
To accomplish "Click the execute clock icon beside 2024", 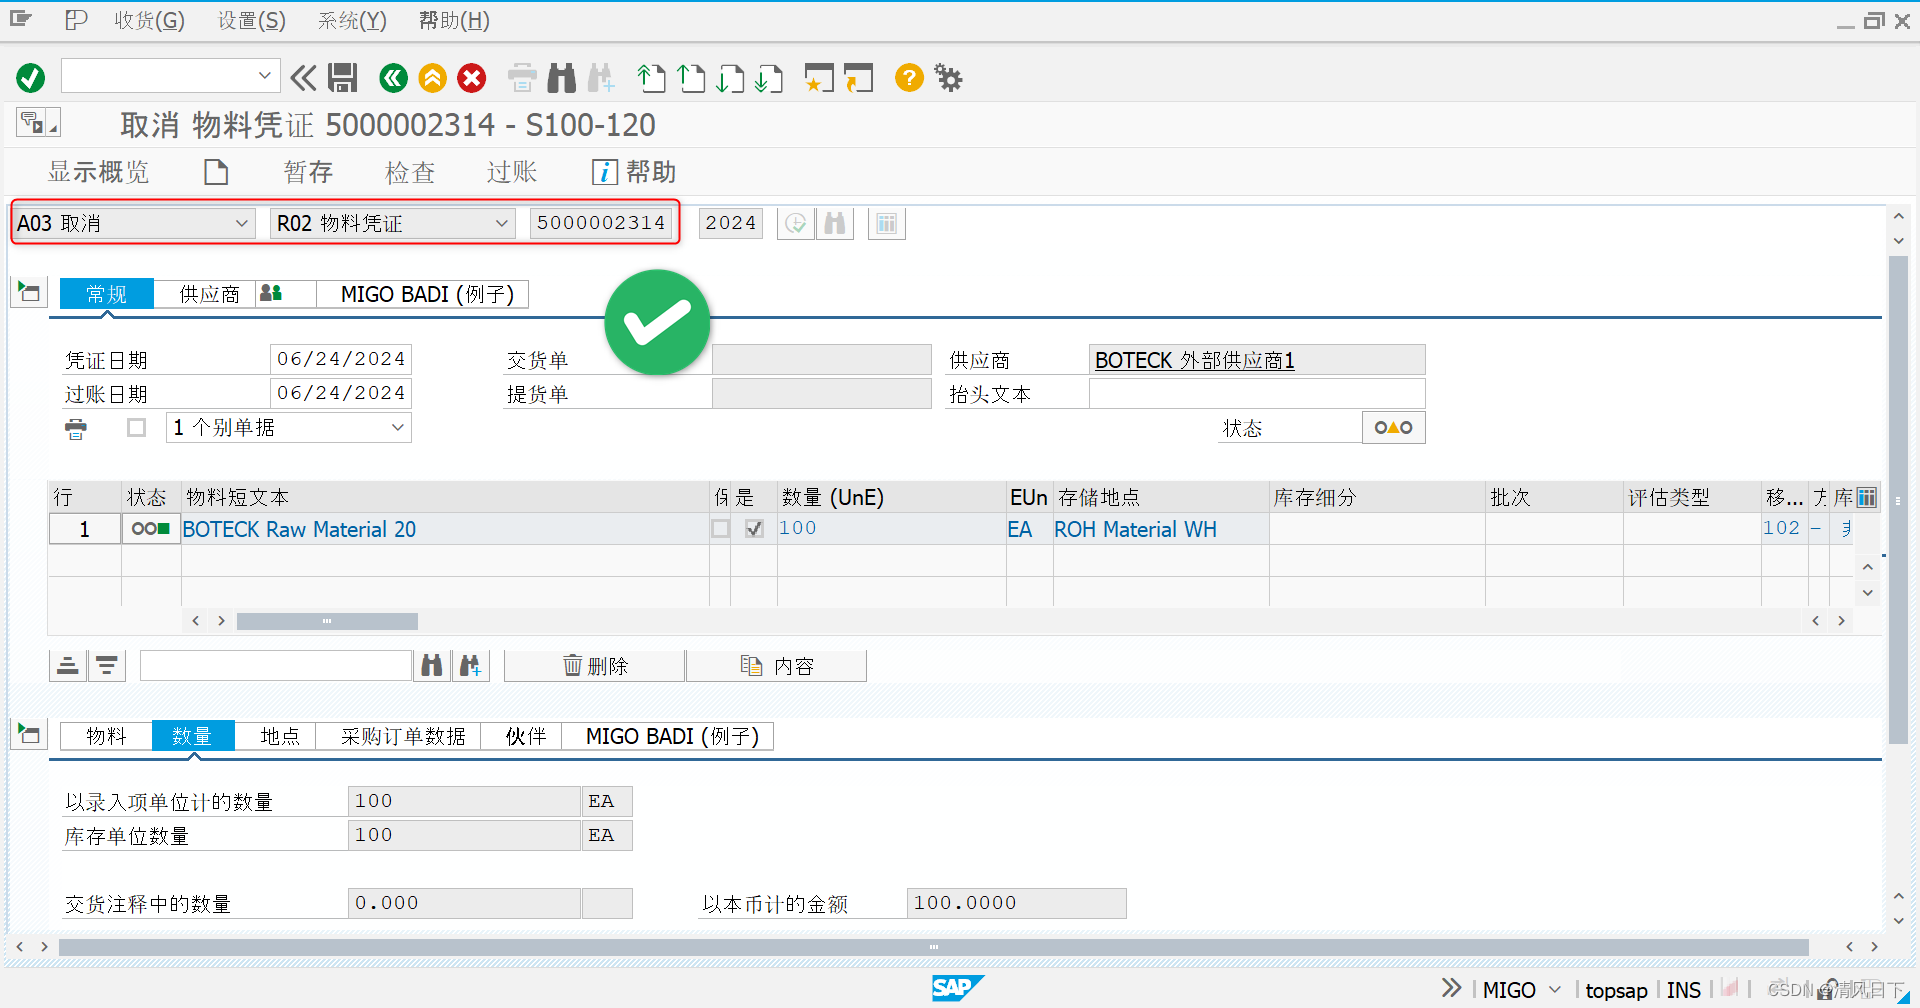I will 796,223.
